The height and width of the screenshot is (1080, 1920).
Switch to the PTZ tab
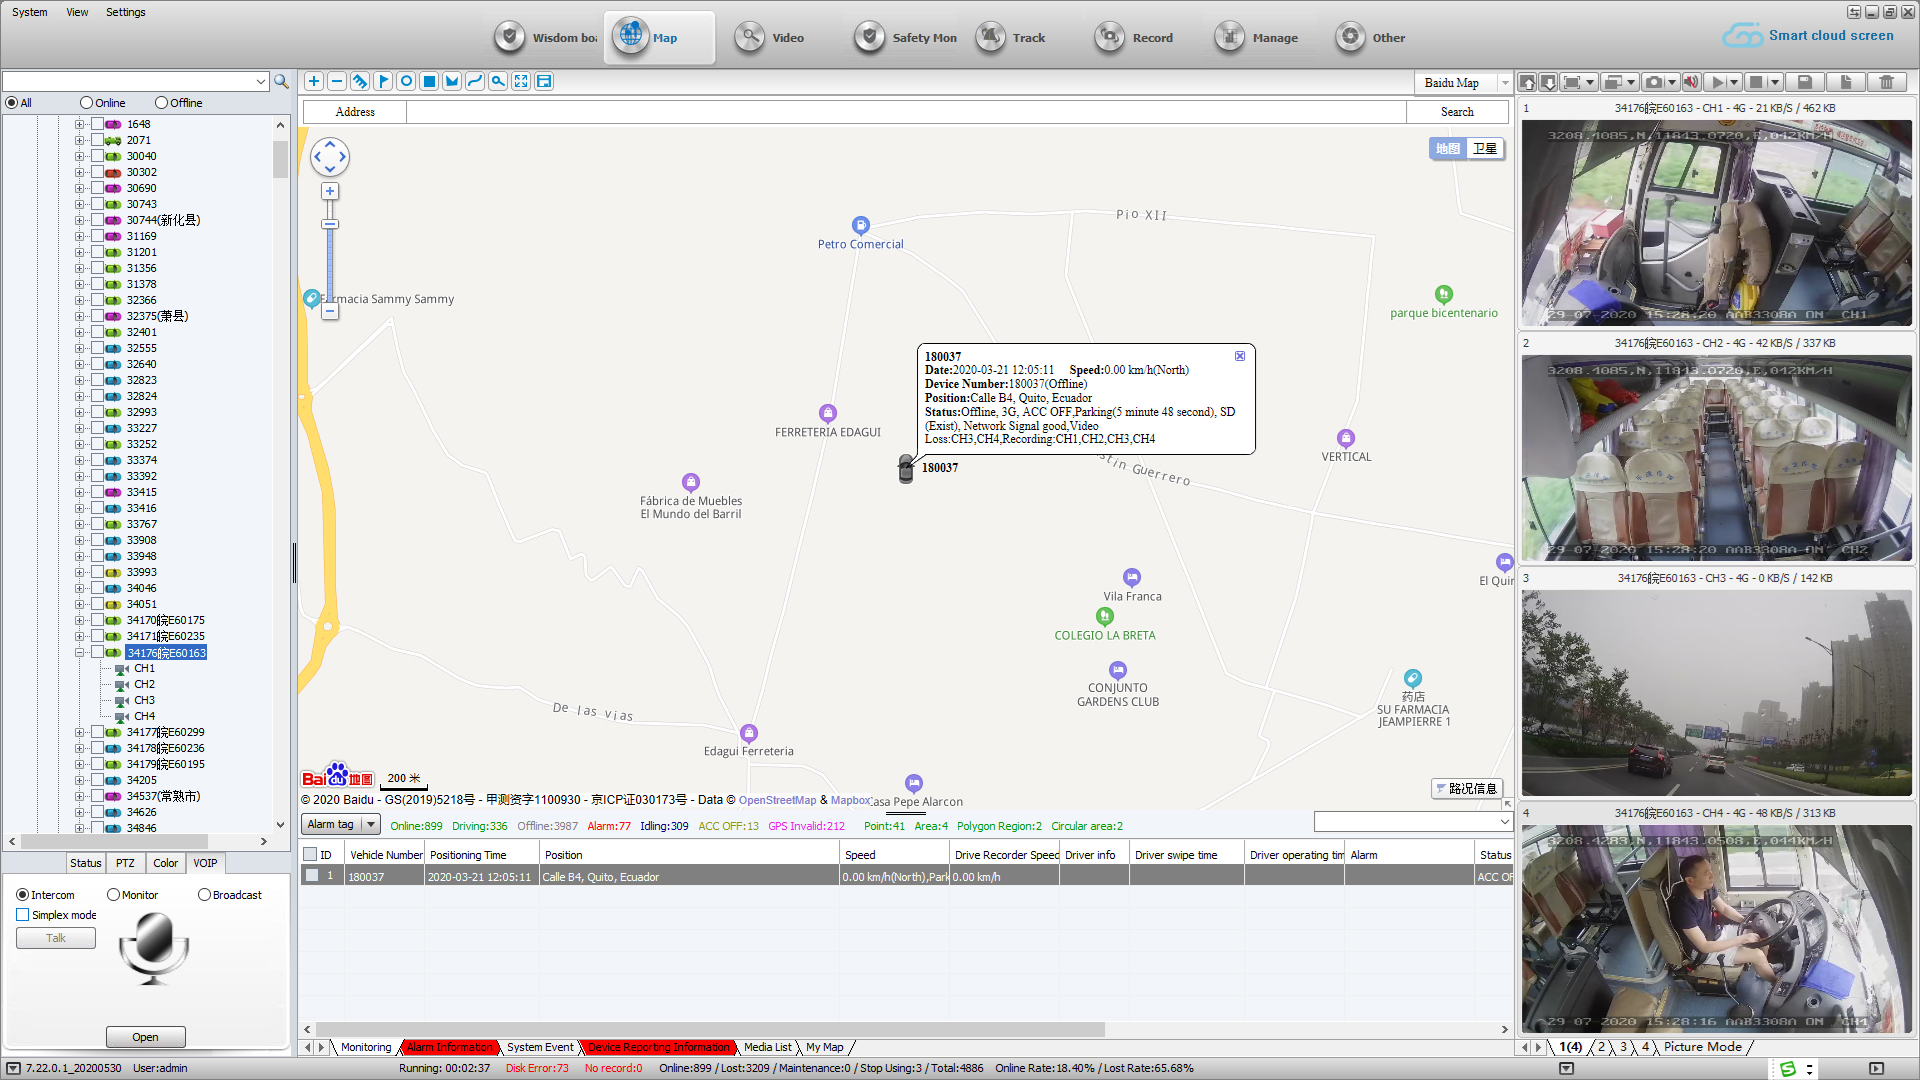(125, 863)
